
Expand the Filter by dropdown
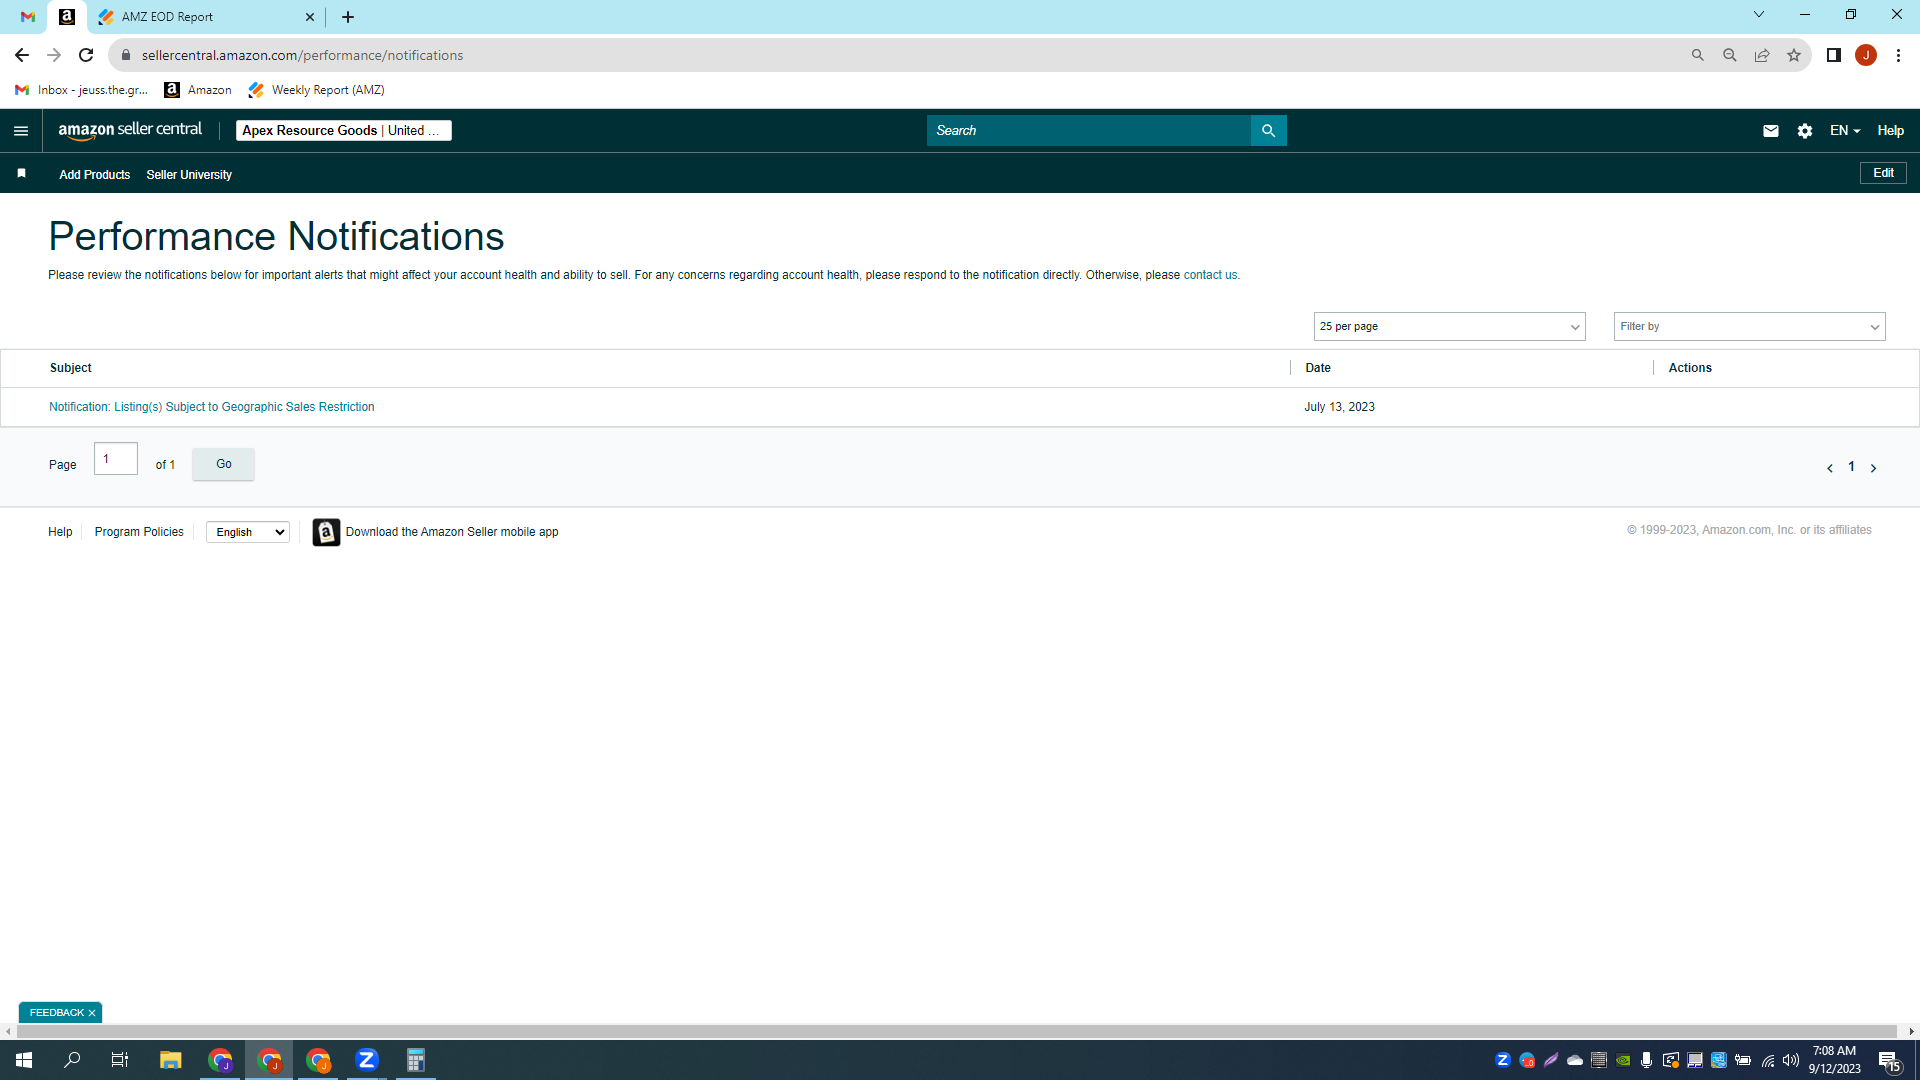(x=1750, y=327)
